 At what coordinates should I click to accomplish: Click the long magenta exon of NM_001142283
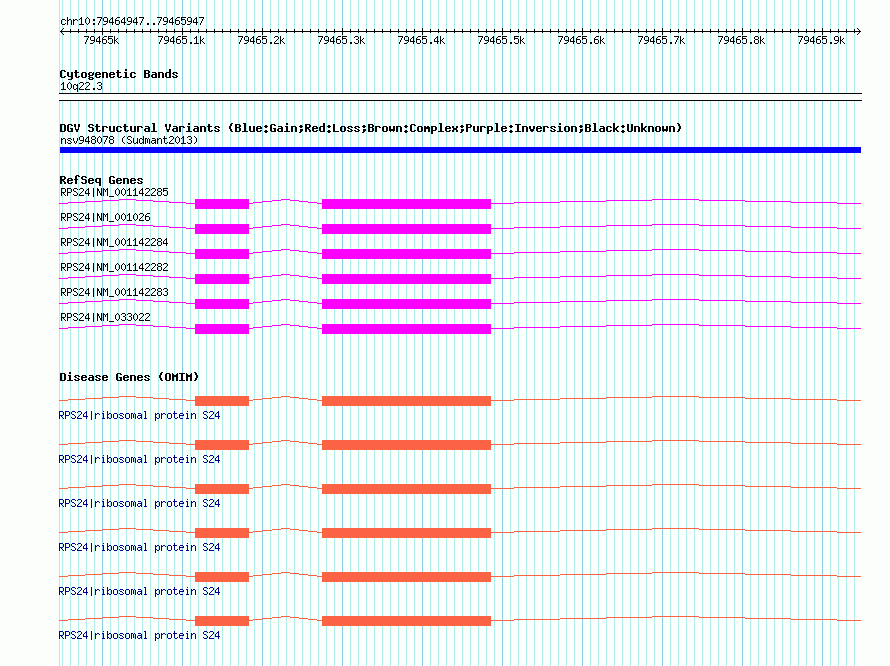point(406,304)
